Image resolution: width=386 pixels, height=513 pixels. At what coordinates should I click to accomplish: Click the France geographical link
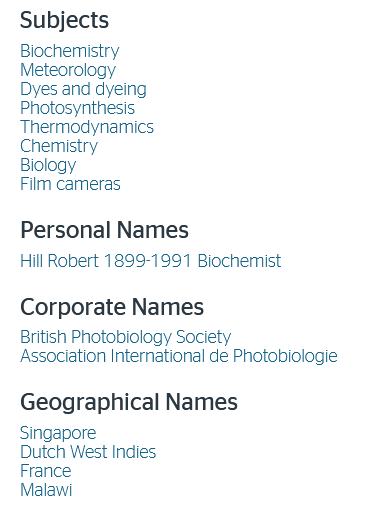tap(46, 471)
